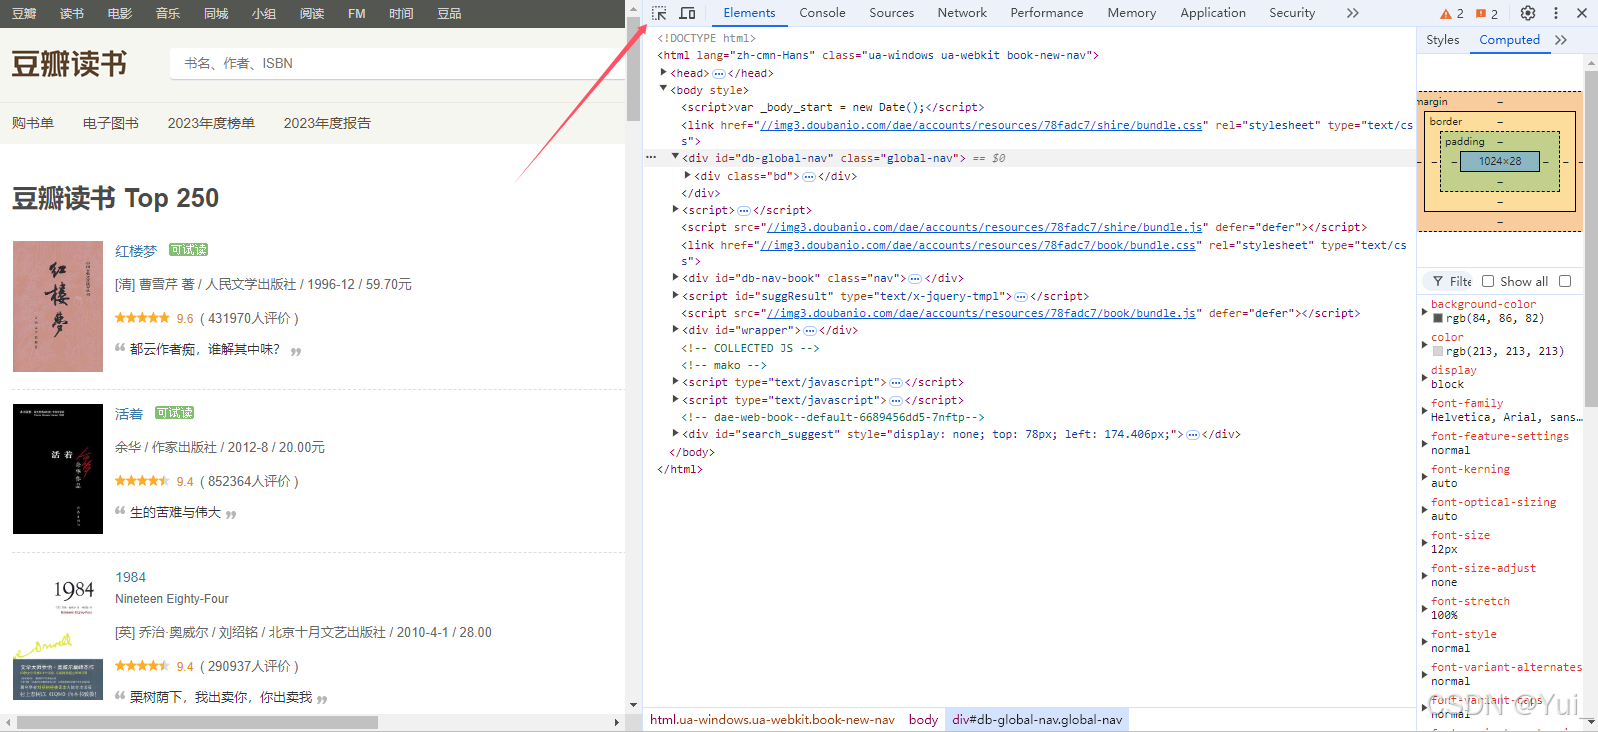1598x732 pixels.
Task: Open DevTools settings gear
Action: click(x=1528, y=13)
